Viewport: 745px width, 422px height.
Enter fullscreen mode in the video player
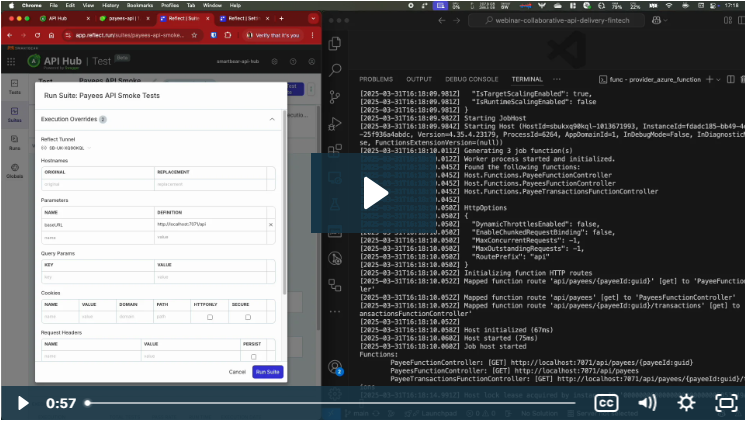[726, 403]
